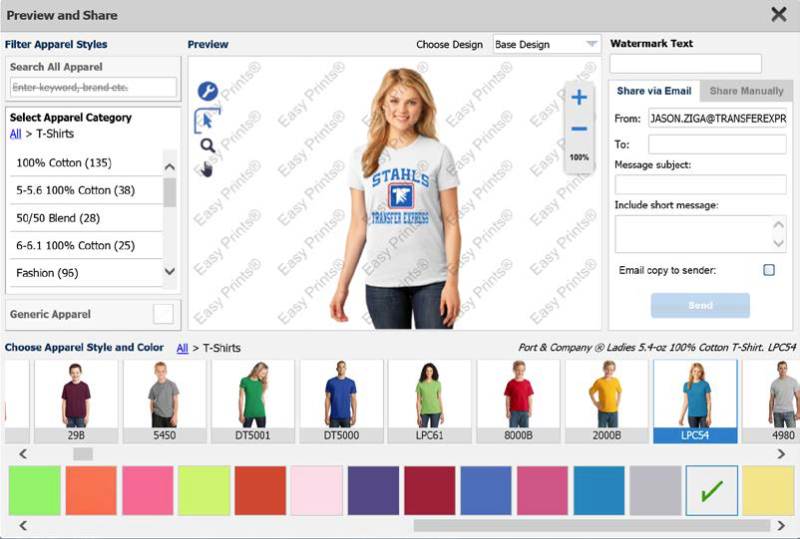Pick the purple color swatch
The width and height of the screenshot is (800, 539).
pyautogui.click(x=373, y=491)
